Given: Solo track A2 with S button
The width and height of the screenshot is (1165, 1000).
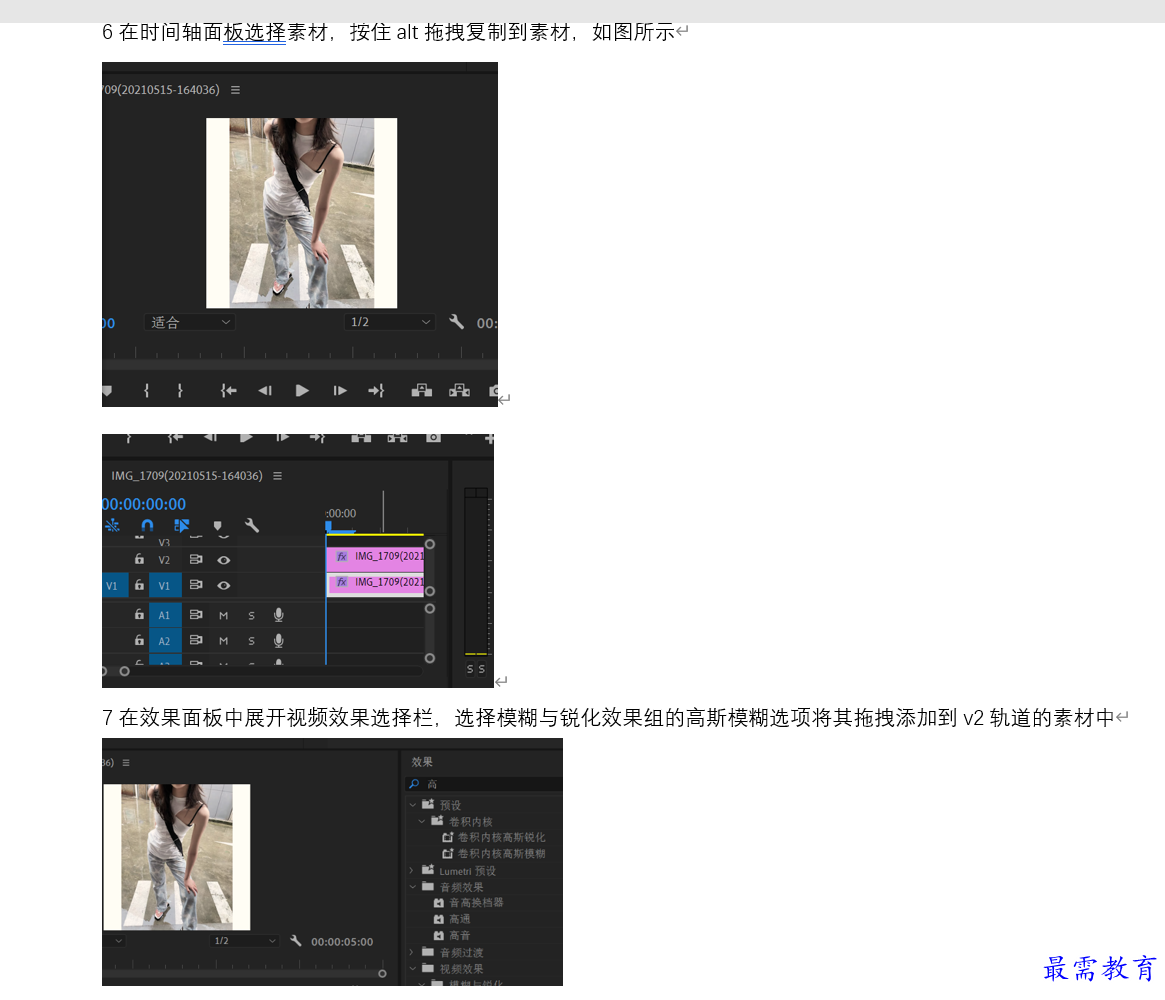Looking at the screenshot, I should tap(251, 640).
